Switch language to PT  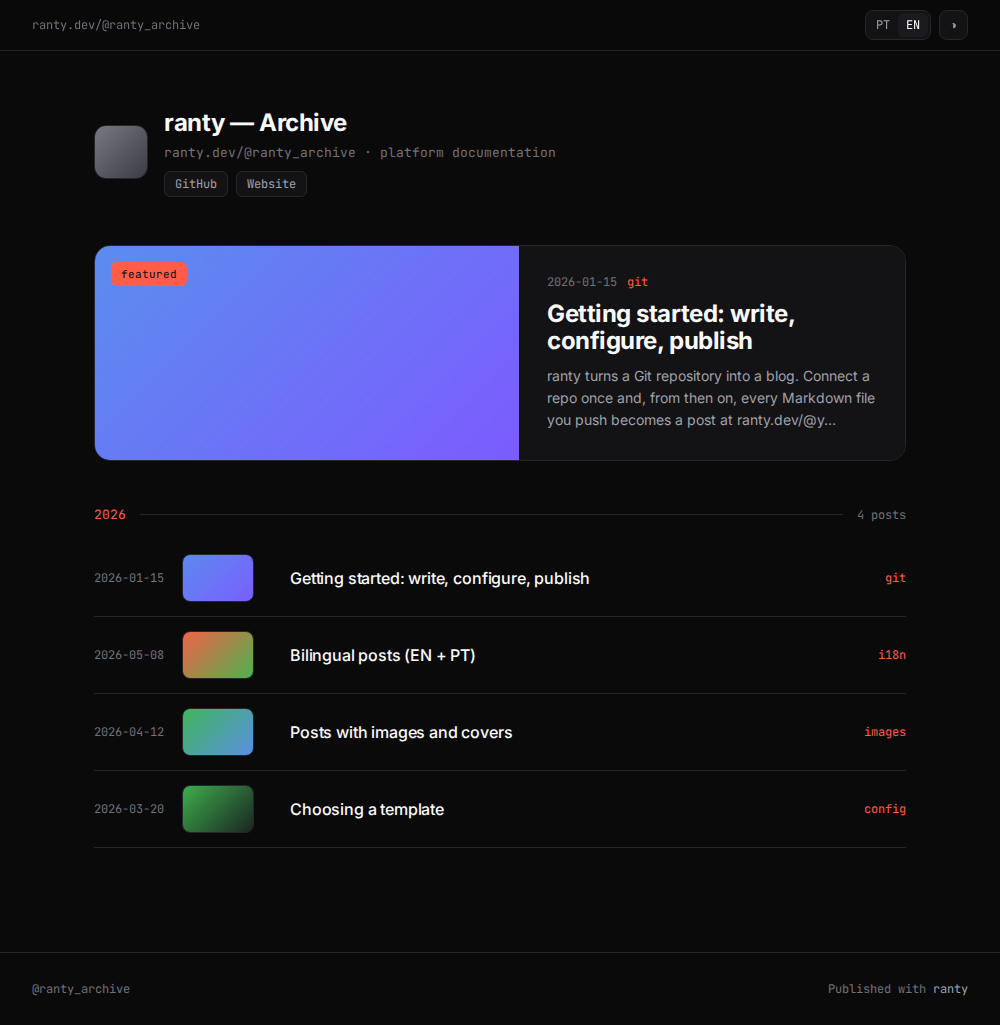tap(882, 25)
